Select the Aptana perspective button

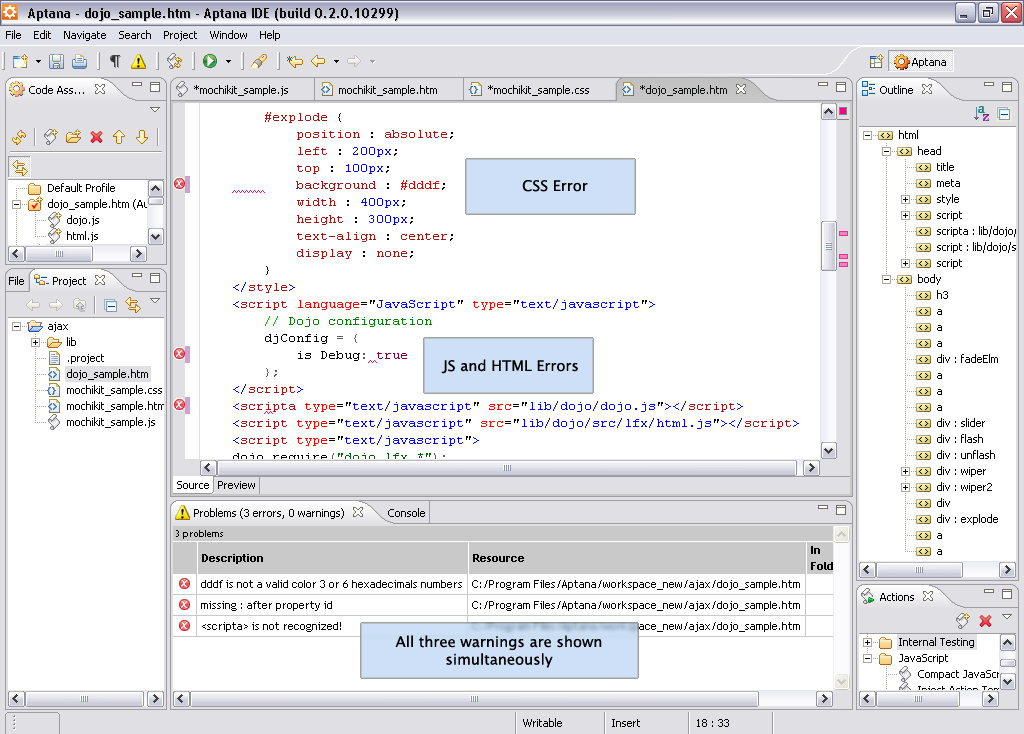pos(921,62)
